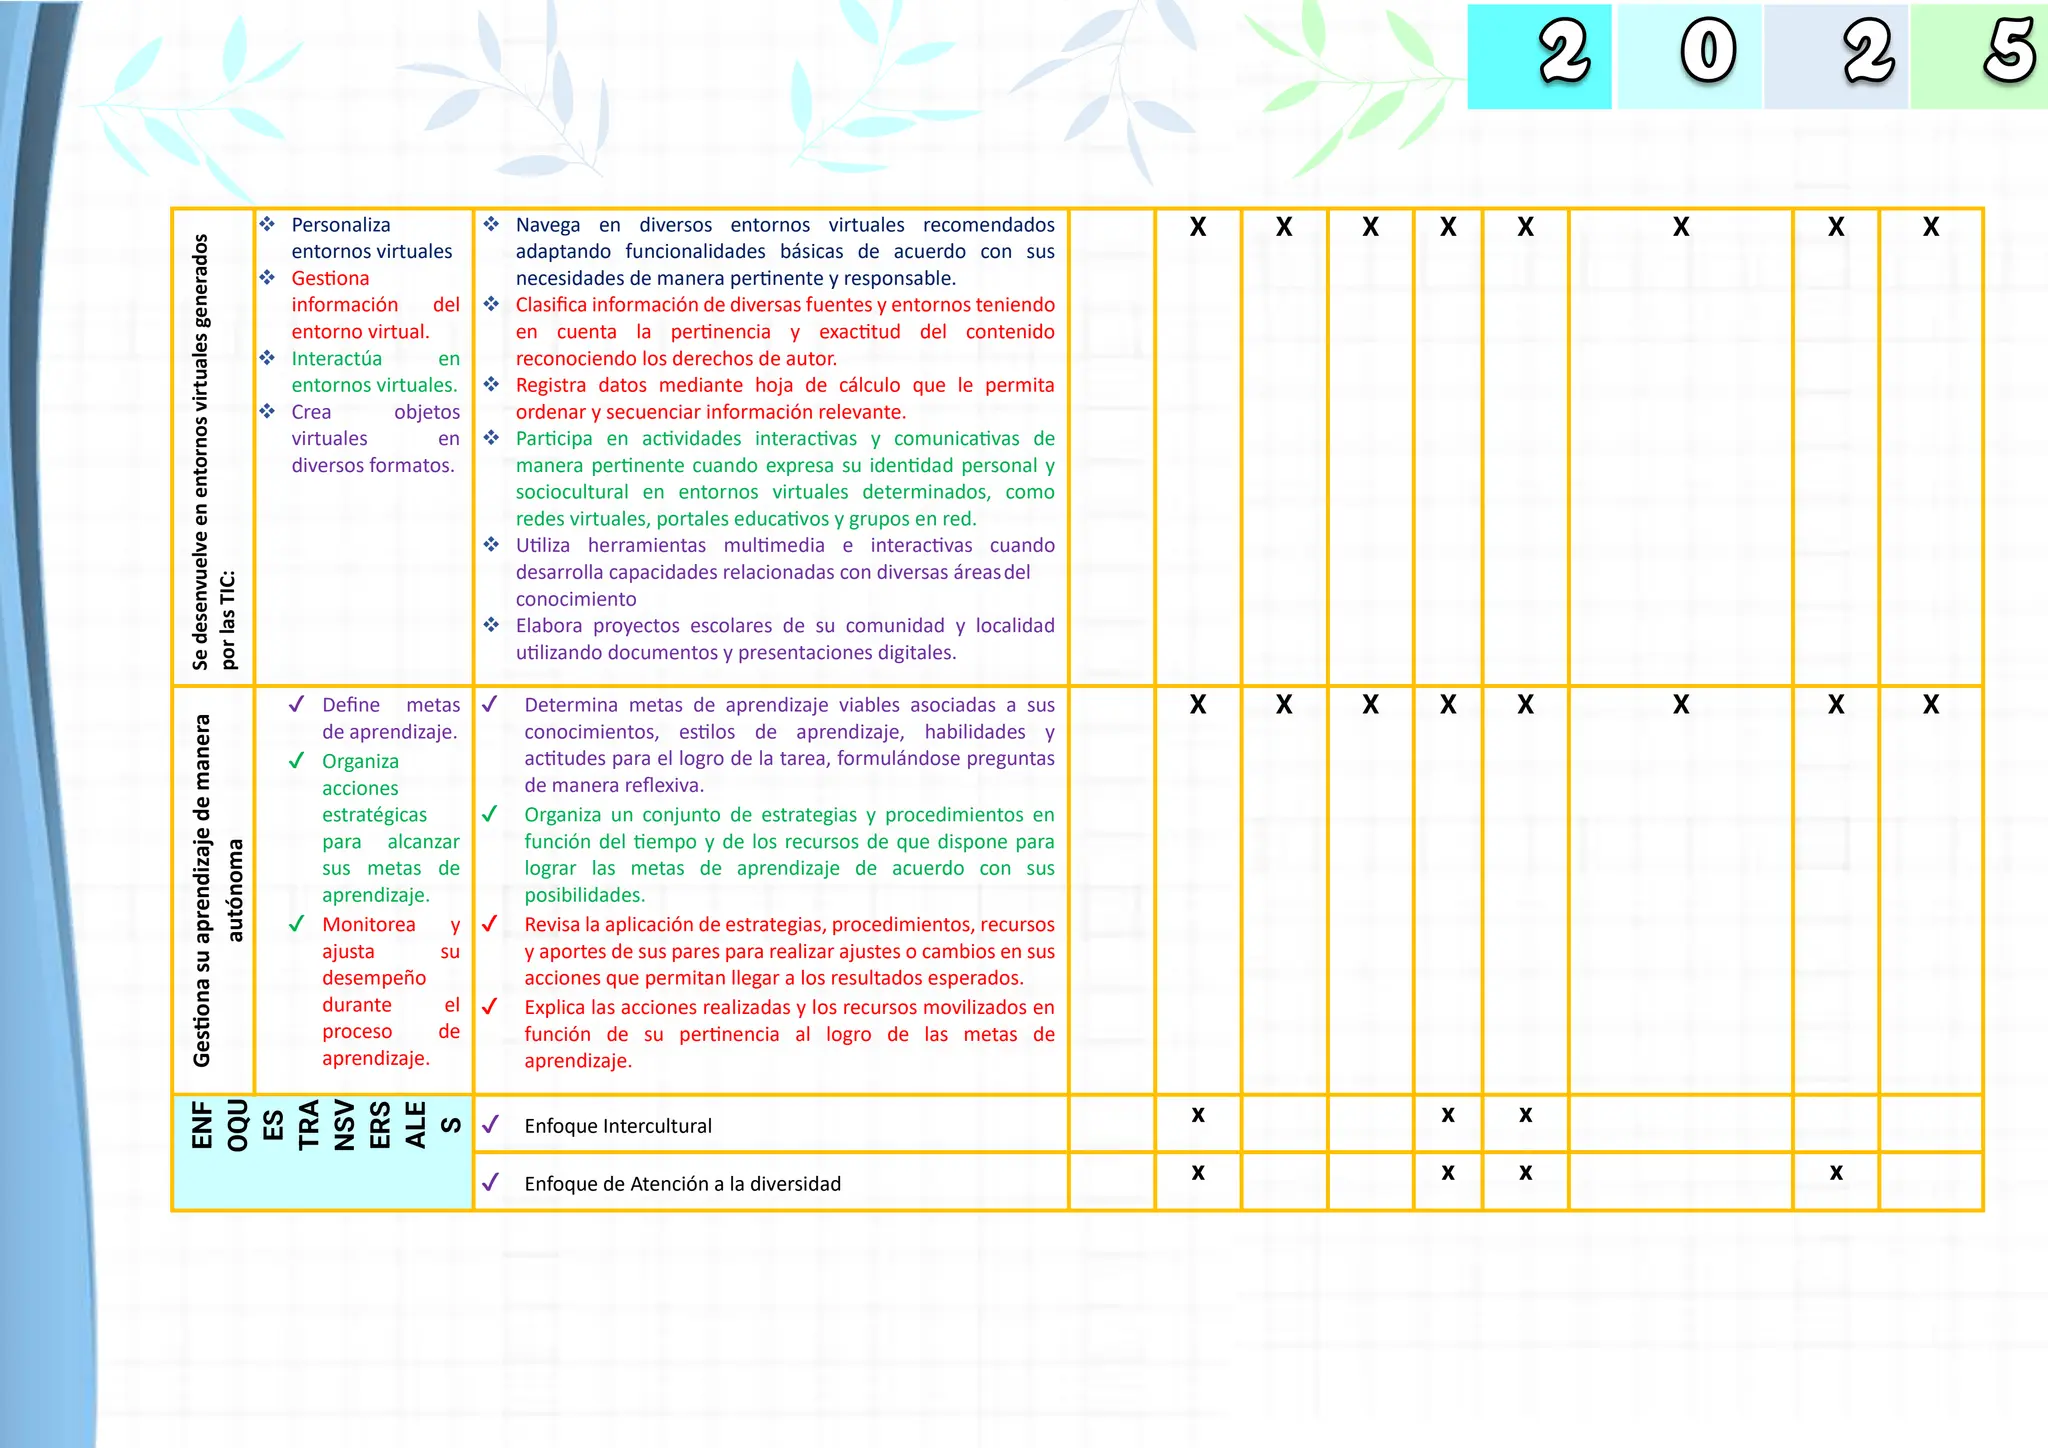This screenshot has height=1448, width=2048.
Task: Click the diamond bullet beside 'Interactúa en entornos virtuales'
Action: (x=267, y=357)
